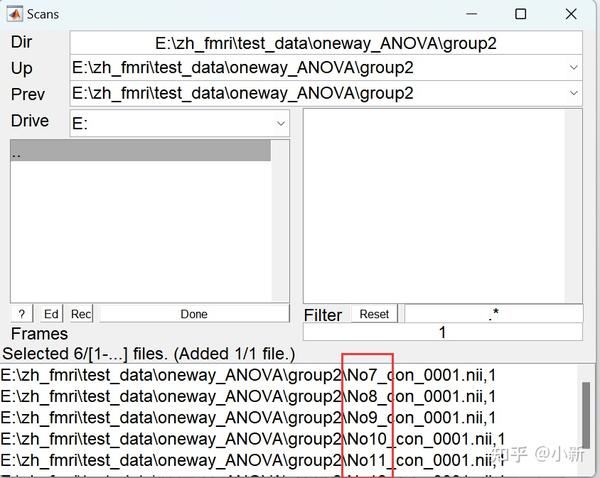Expand the Drive E: dropdown
This screenshot has height=478, width=600.
click(281, 123)
